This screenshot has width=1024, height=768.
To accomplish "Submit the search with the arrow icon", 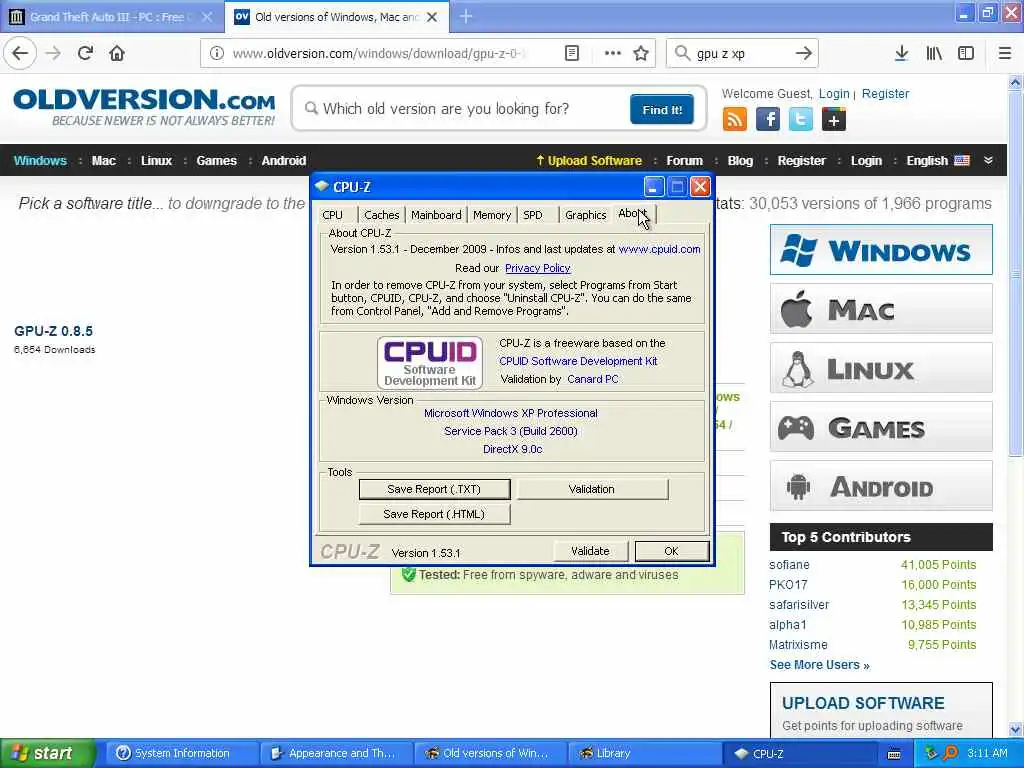I will [x=803, y=54].
